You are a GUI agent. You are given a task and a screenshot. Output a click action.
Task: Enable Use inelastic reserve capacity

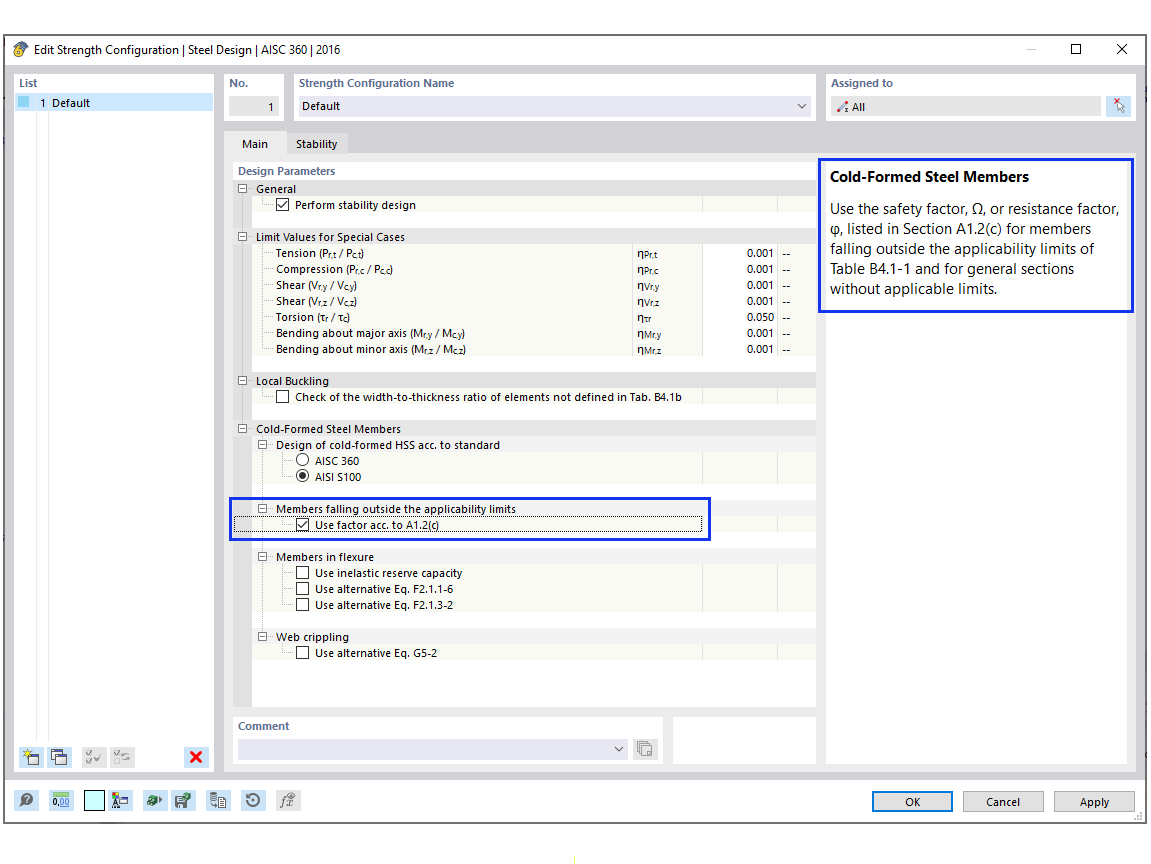pyautogui.click(x=302, y=572)
